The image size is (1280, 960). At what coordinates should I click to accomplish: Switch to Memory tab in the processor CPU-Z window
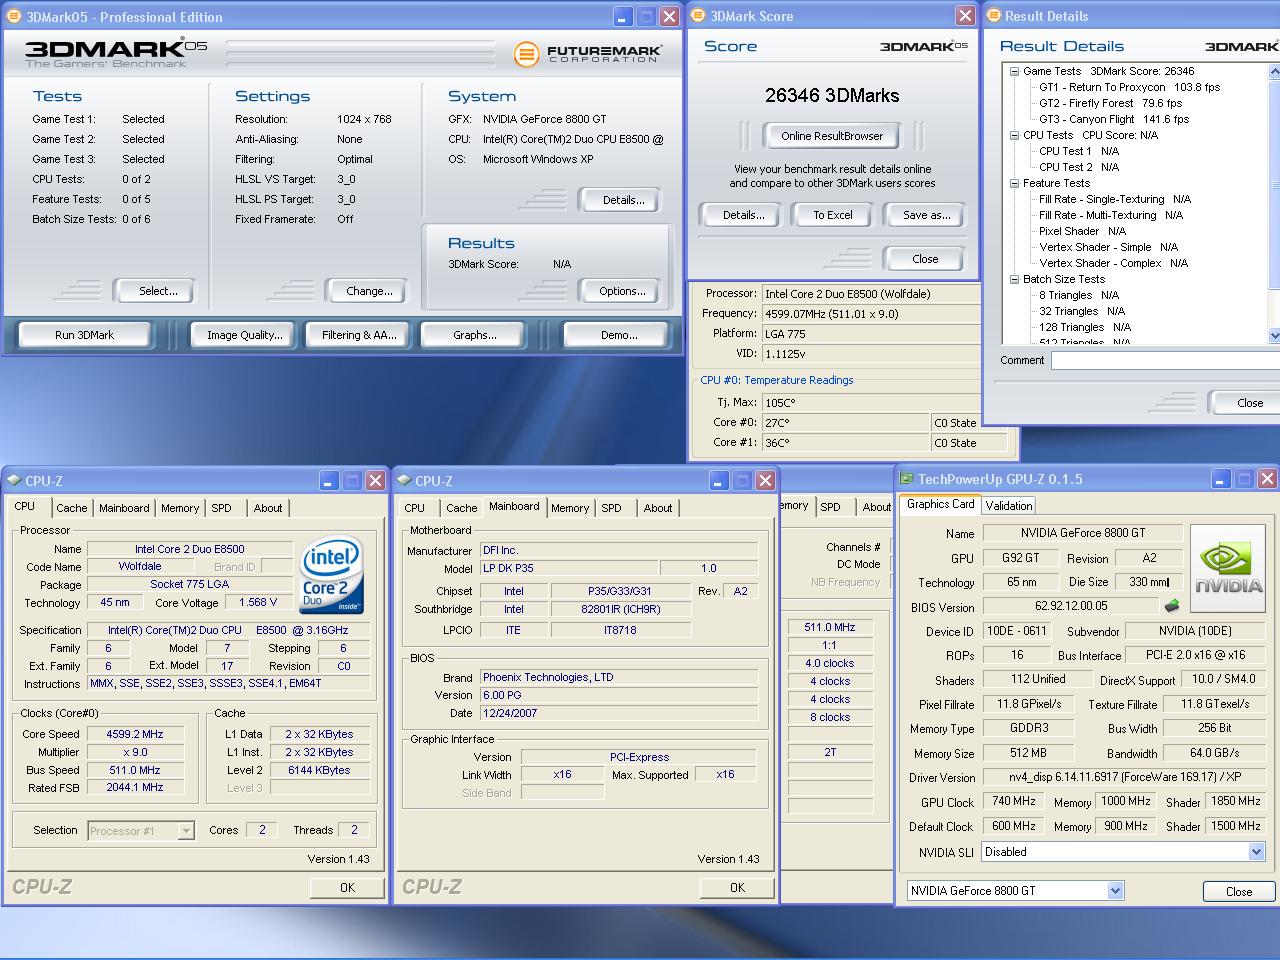[180, 508]
